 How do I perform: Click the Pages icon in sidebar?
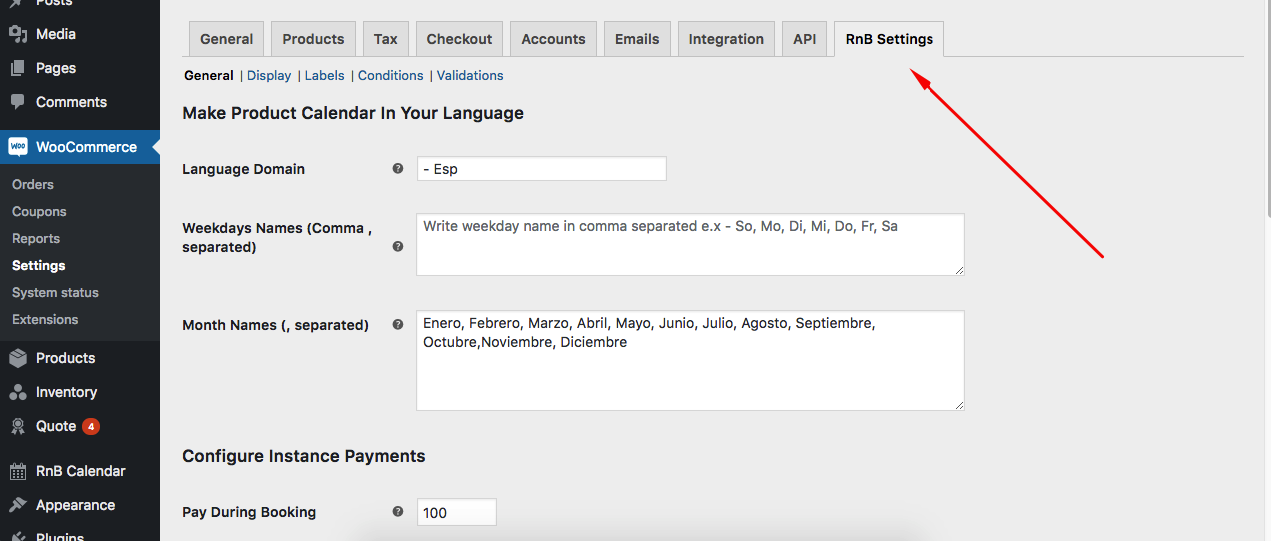(18, 68)
